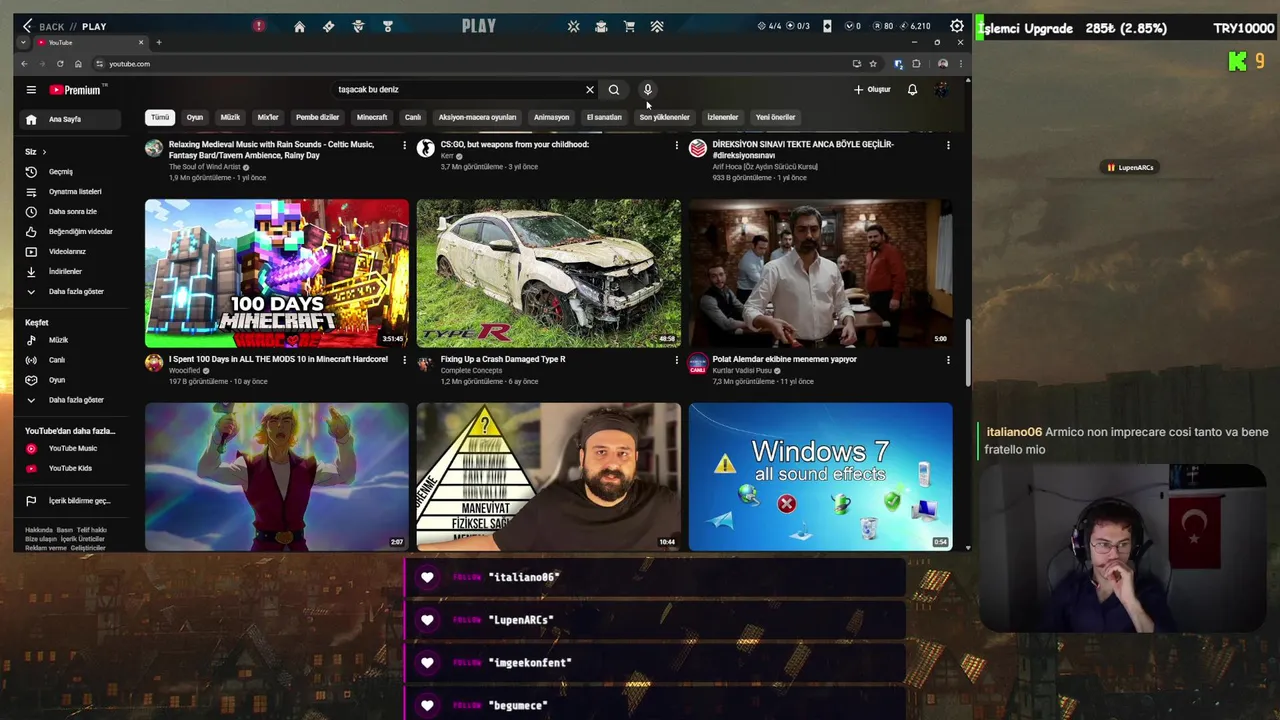Open the account avatar menu
1280x720 pixels.
coord(941,90)
